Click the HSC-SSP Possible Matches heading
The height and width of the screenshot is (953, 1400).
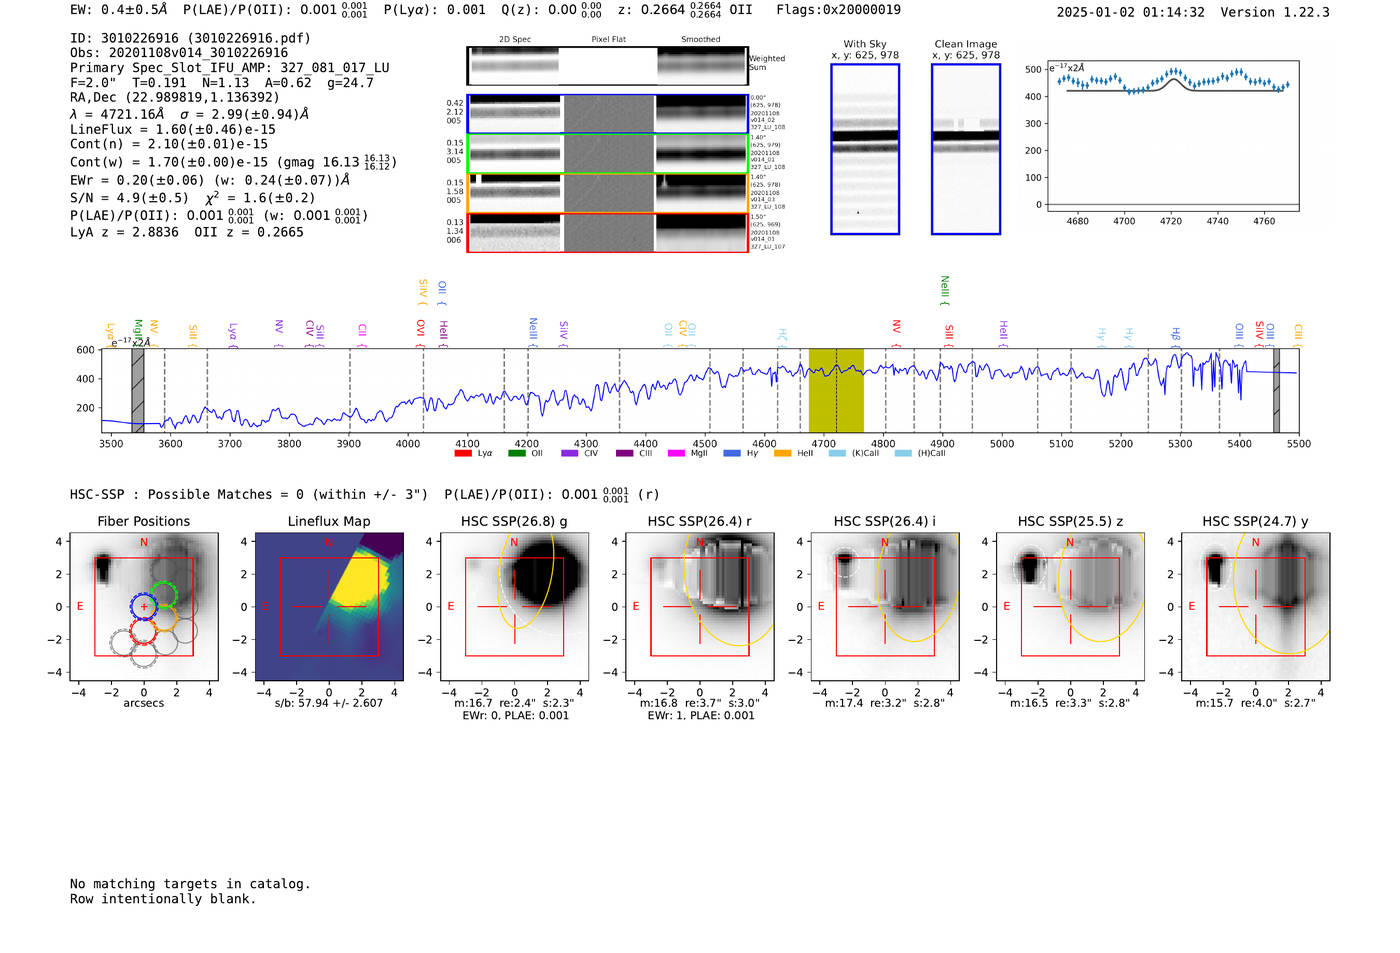[x=249, y=495]
